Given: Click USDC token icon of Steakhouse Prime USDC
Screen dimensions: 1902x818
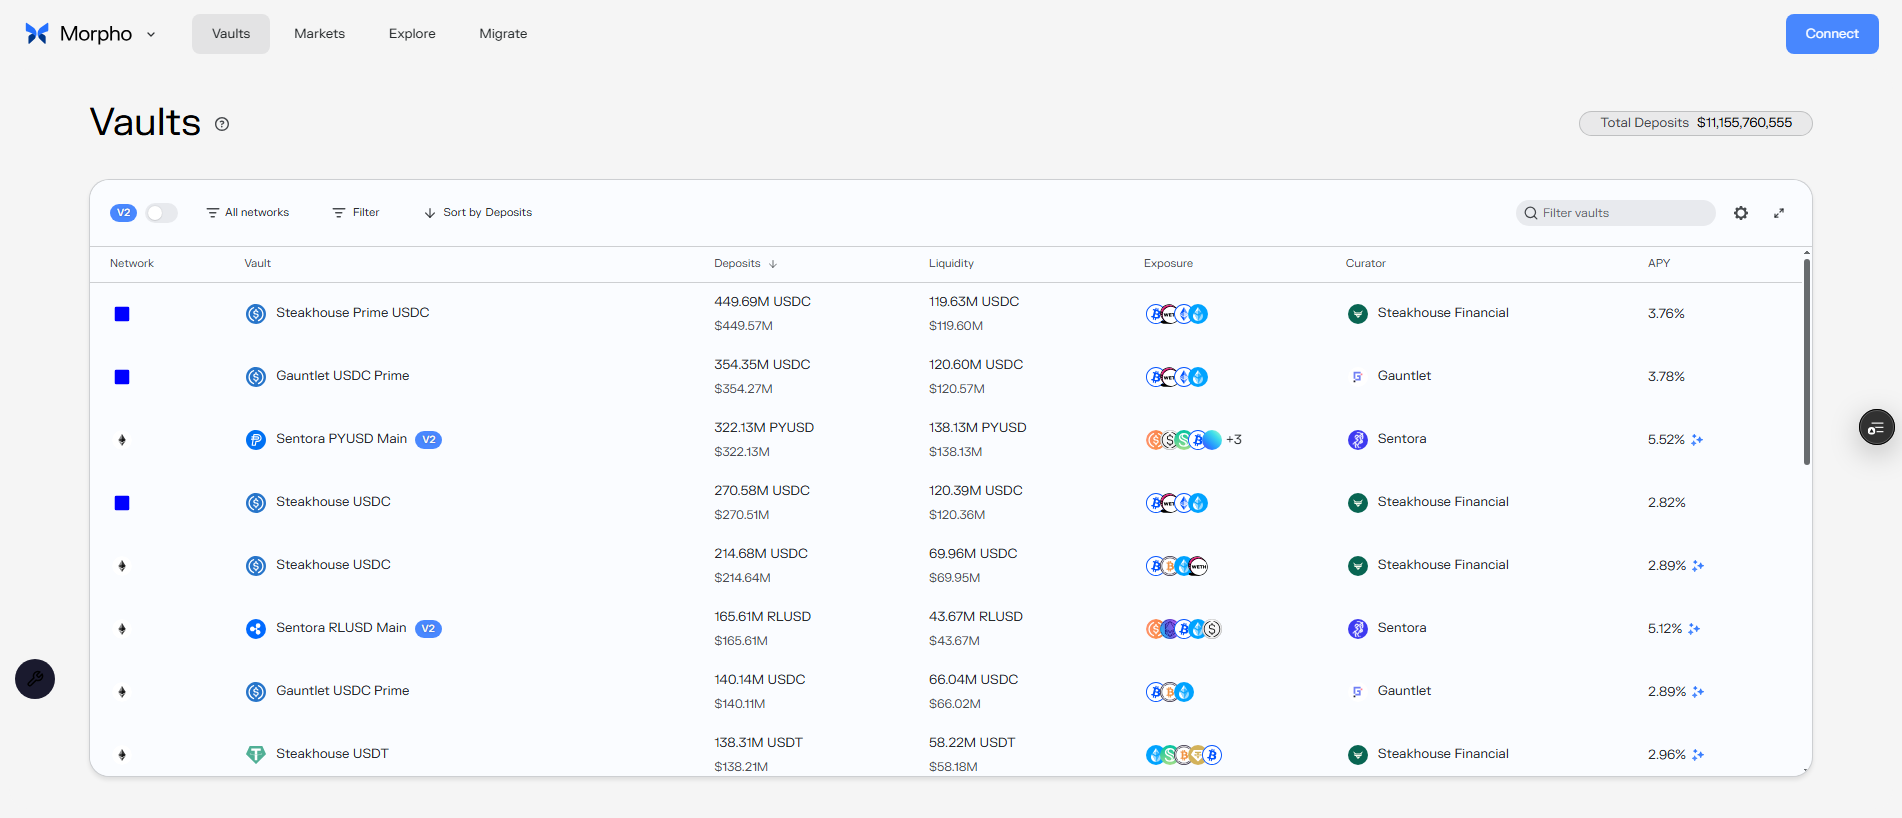Looking at the screenshot, I should [x=256, y=314].
